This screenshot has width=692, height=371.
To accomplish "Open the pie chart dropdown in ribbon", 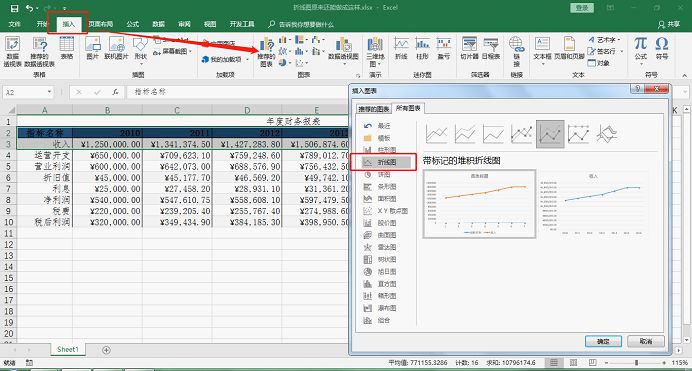I will point(285,63).
